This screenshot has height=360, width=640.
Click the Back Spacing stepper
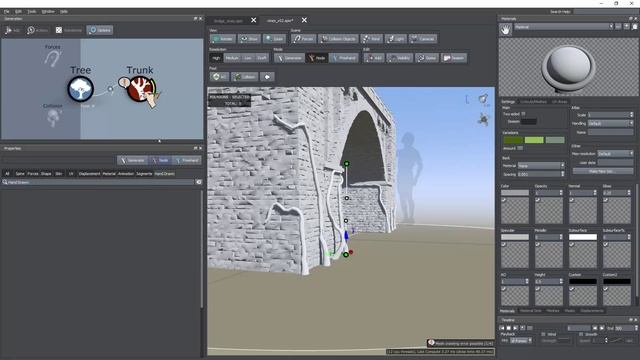562,174
